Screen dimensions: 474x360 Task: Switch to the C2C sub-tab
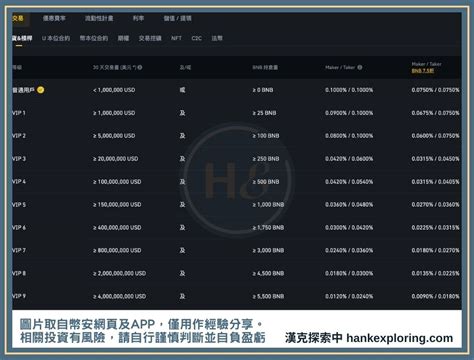(197, 38)
